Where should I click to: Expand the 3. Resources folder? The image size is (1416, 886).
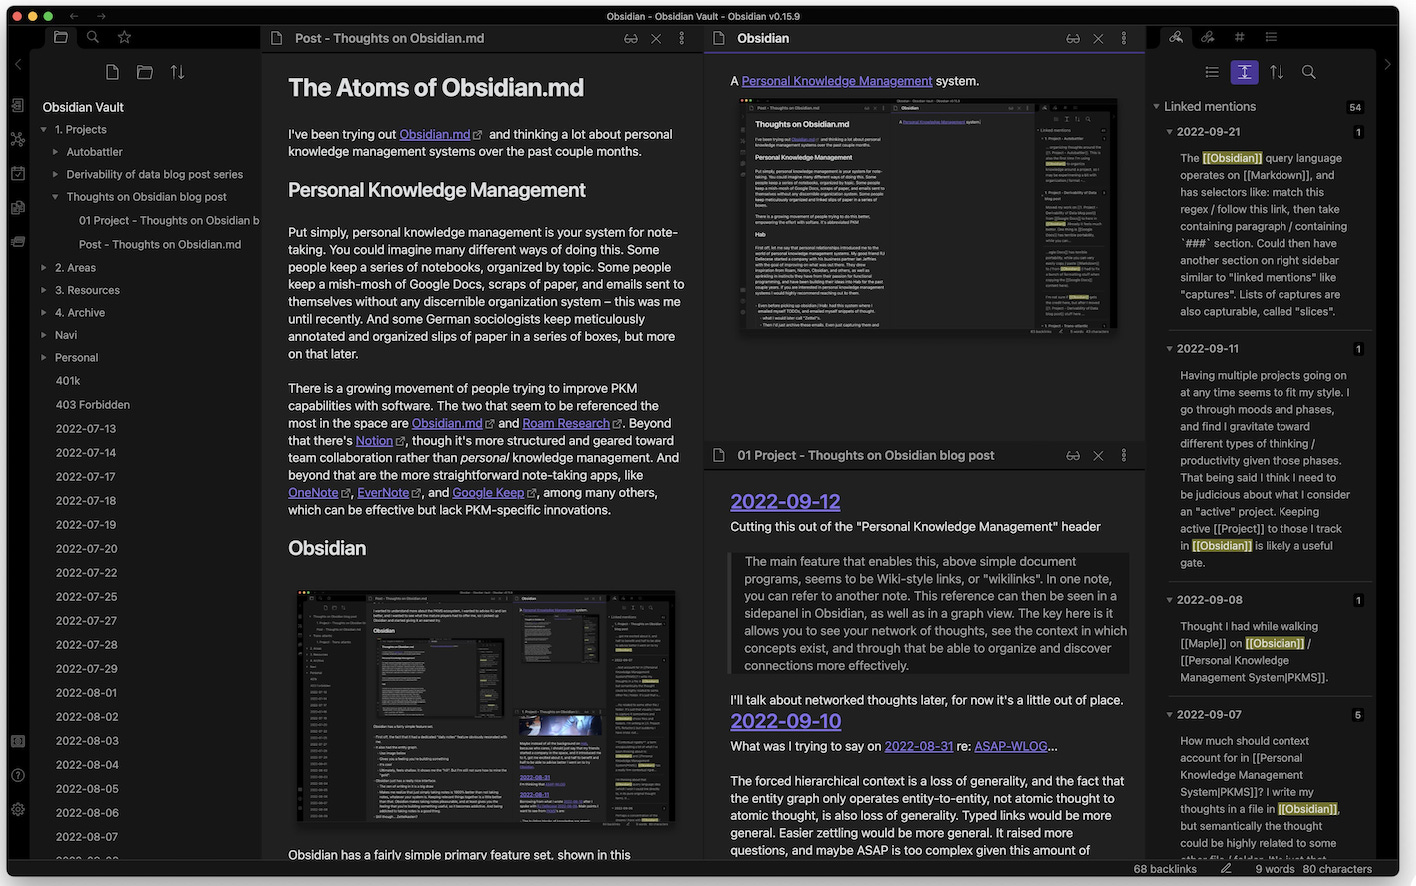tap(44, 290)
